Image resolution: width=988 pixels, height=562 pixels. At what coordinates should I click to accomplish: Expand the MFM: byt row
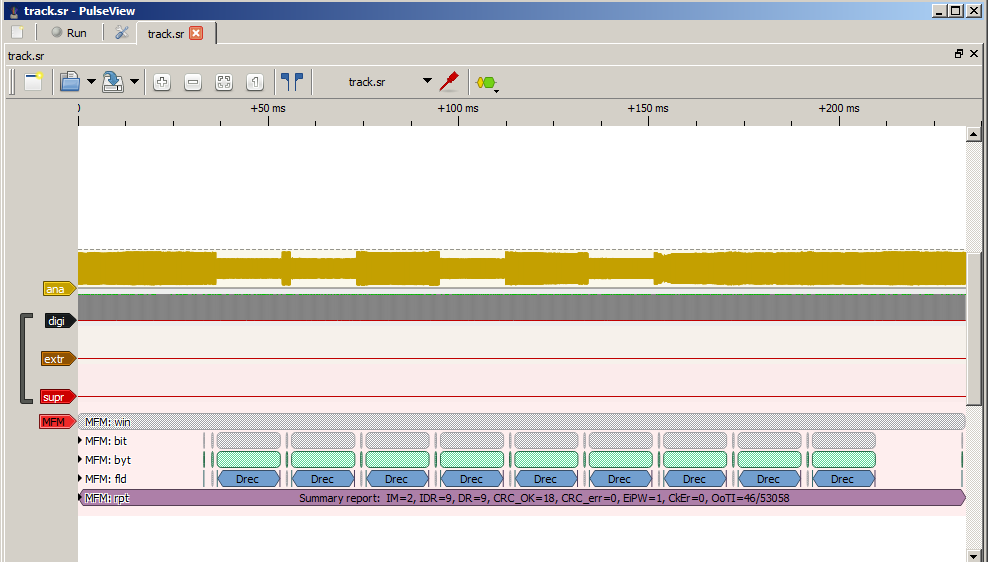click(80, 459)
